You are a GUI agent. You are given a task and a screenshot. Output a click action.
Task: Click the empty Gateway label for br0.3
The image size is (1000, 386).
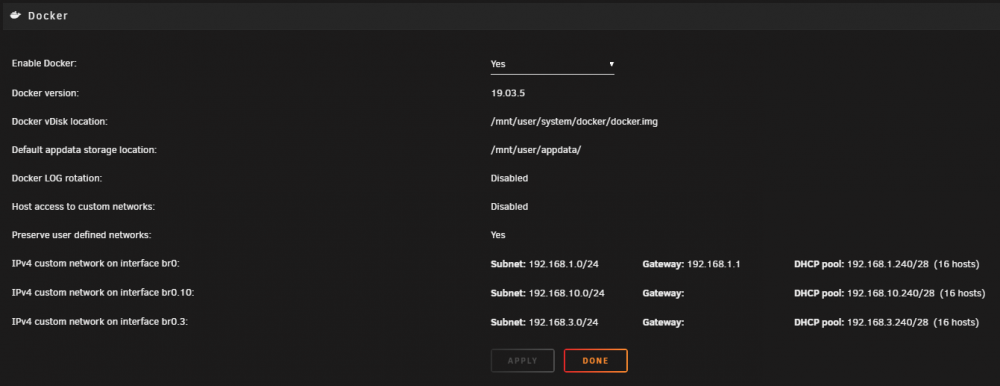click(x=663, y=322)
